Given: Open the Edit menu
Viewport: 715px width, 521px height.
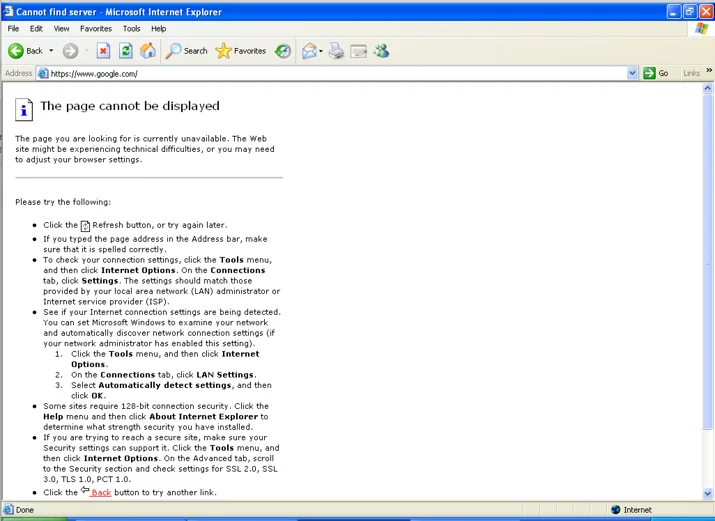Looking at the screenshot, I should 36,29.
